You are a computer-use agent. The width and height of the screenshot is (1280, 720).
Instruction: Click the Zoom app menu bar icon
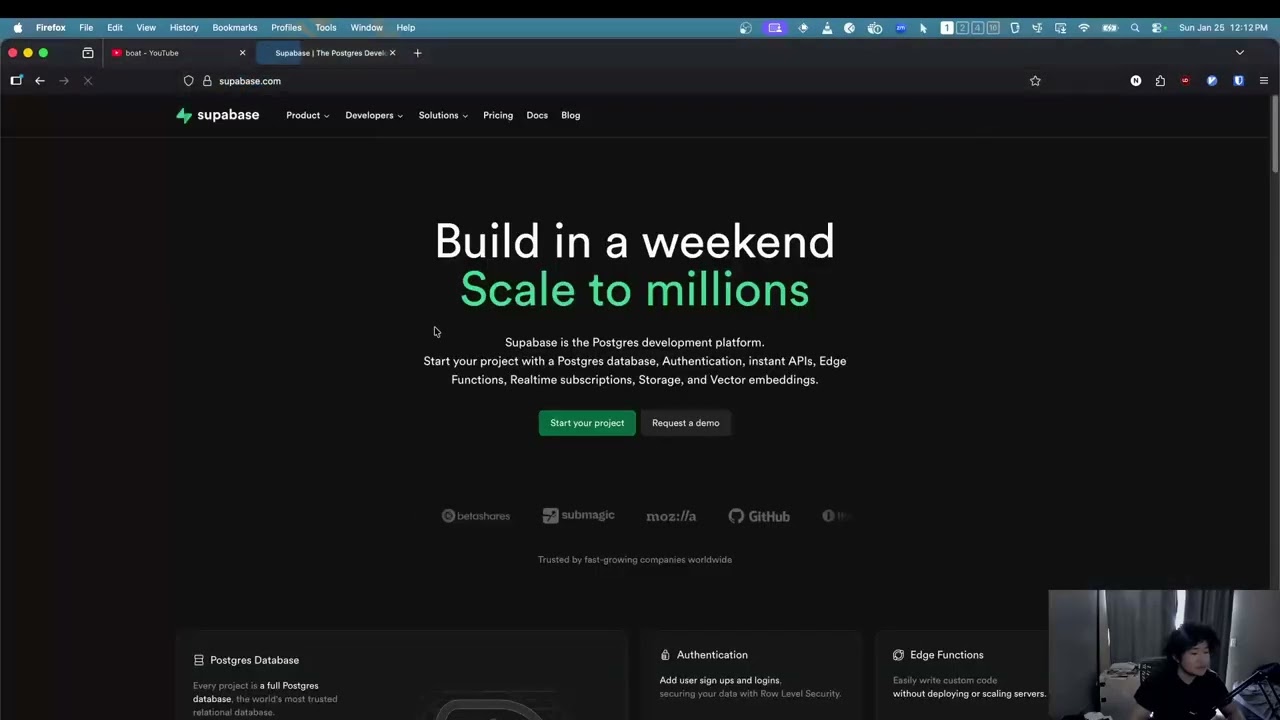[x=901, y=28]
